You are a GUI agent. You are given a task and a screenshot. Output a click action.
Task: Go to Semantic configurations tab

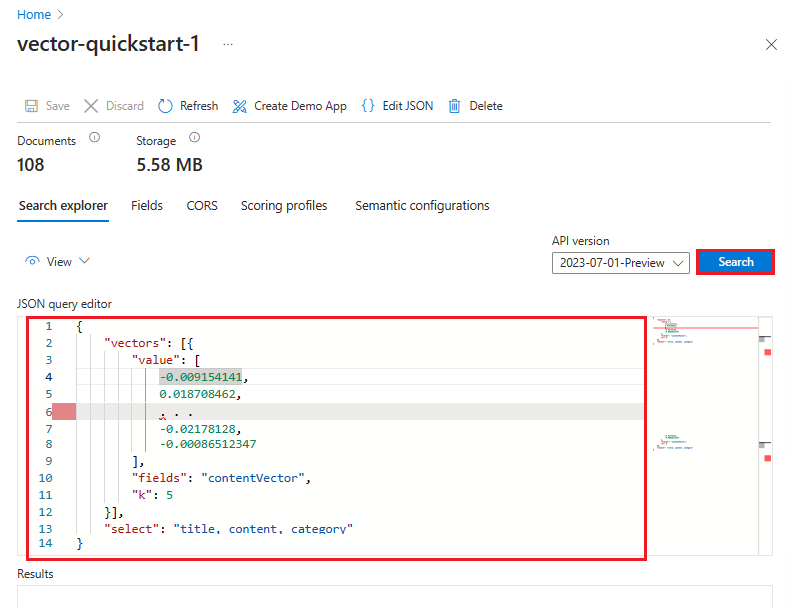[422, 206]
